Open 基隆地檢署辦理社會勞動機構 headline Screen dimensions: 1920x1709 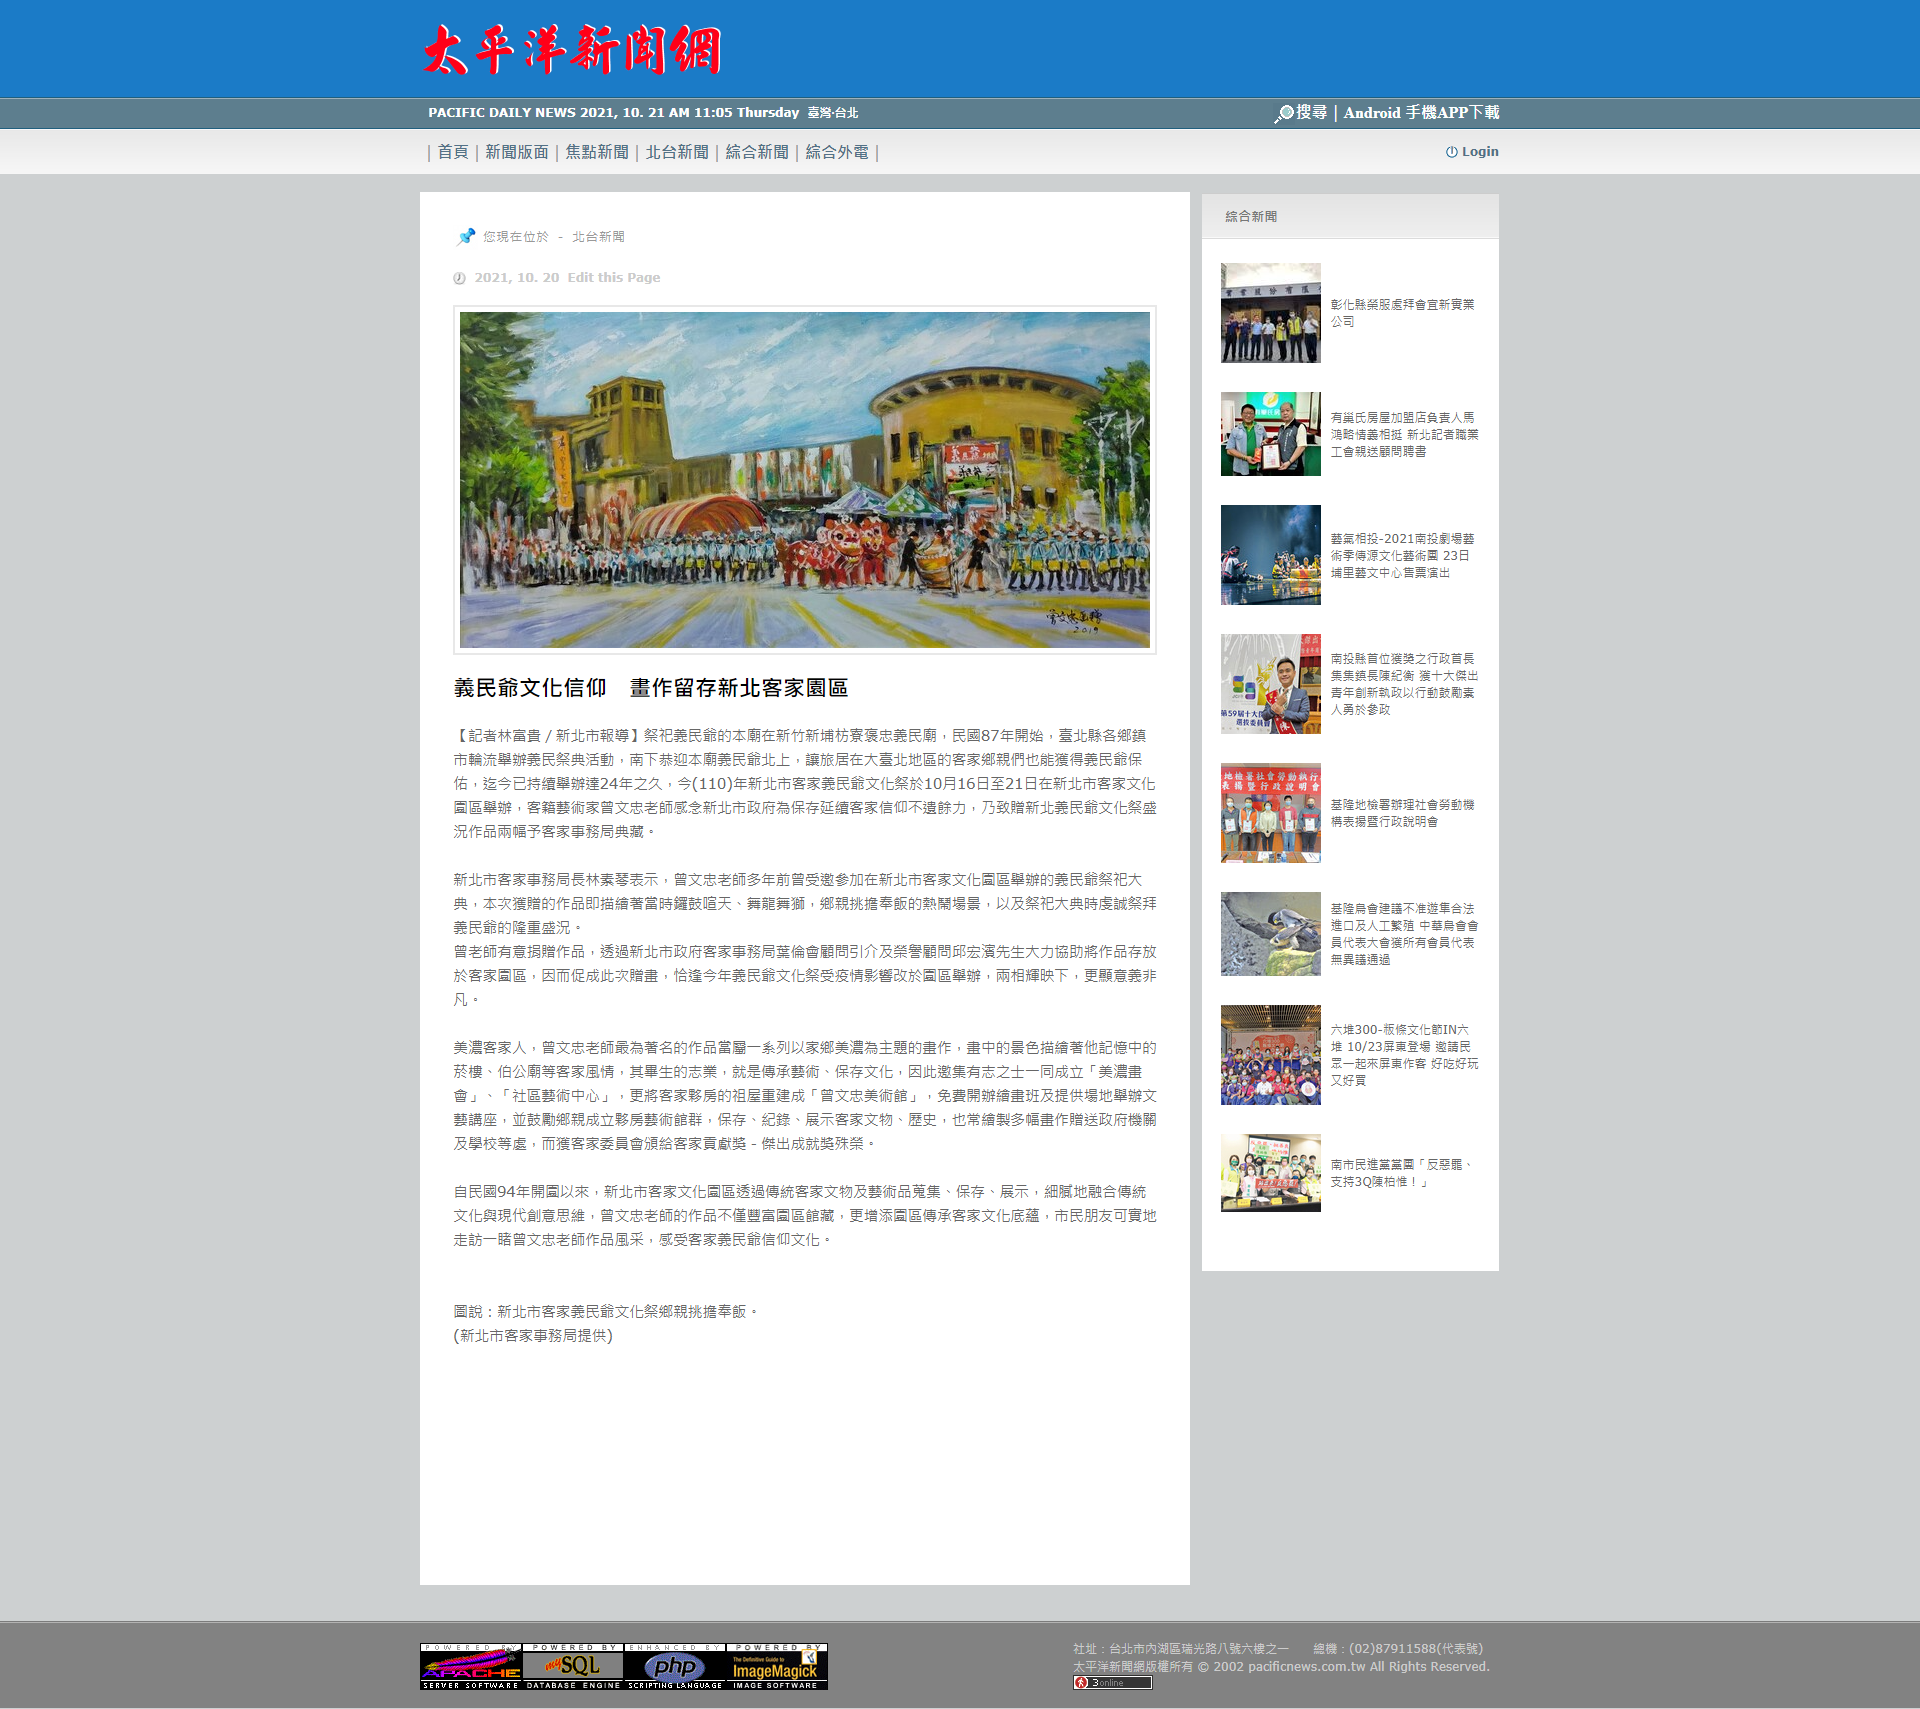pos(1402,813)
